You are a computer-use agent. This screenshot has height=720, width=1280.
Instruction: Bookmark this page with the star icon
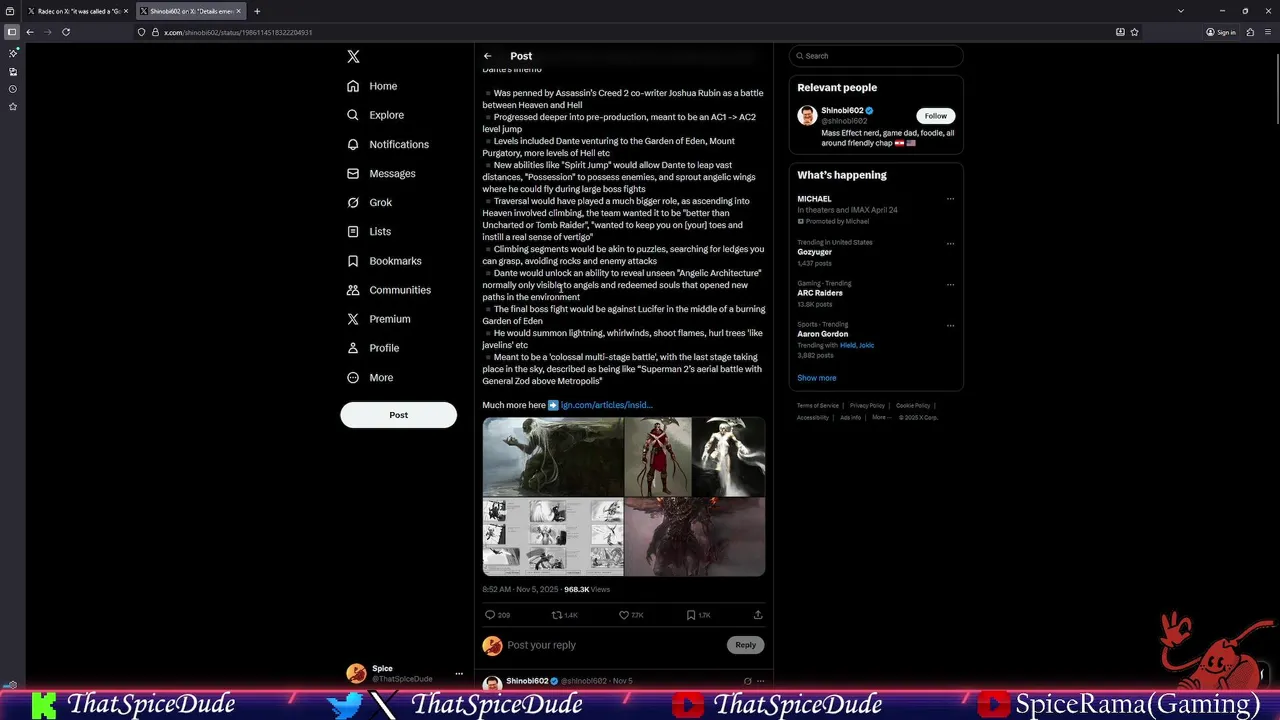1134,32
